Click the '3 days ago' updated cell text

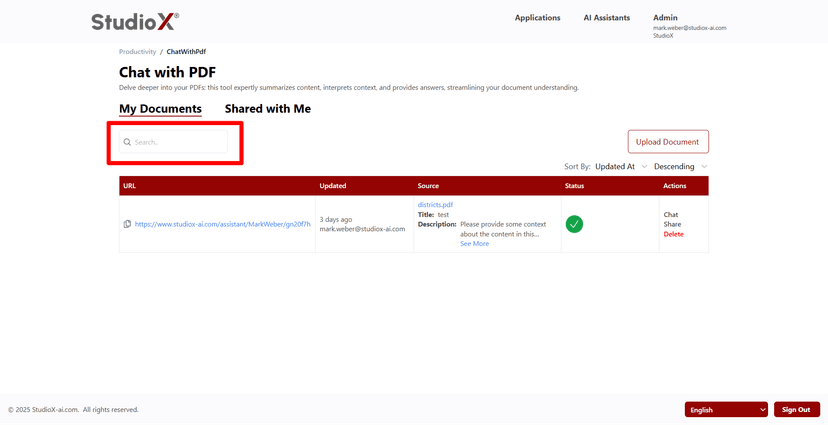(x=336, y=220)
